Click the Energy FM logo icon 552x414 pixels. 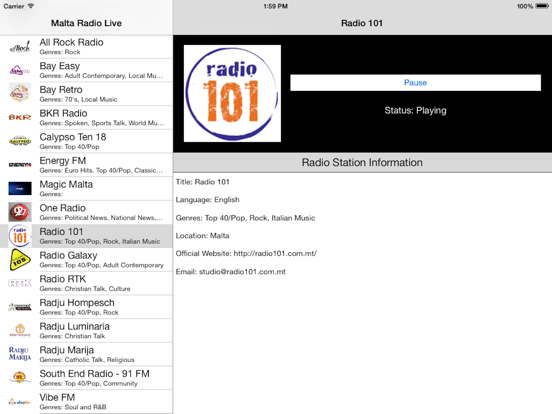(x=20, y=165)
